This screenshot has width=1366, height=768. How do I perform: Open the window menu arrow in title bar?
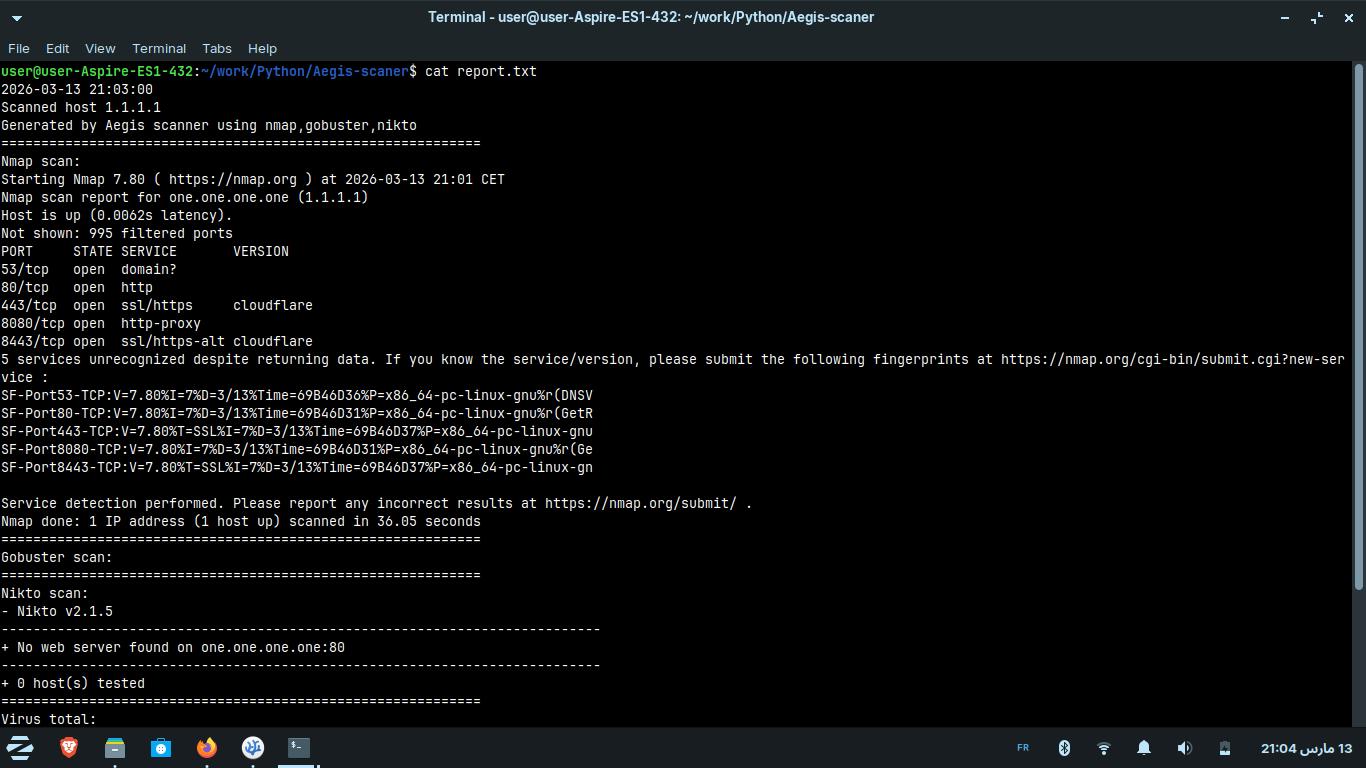coord(17,17)
